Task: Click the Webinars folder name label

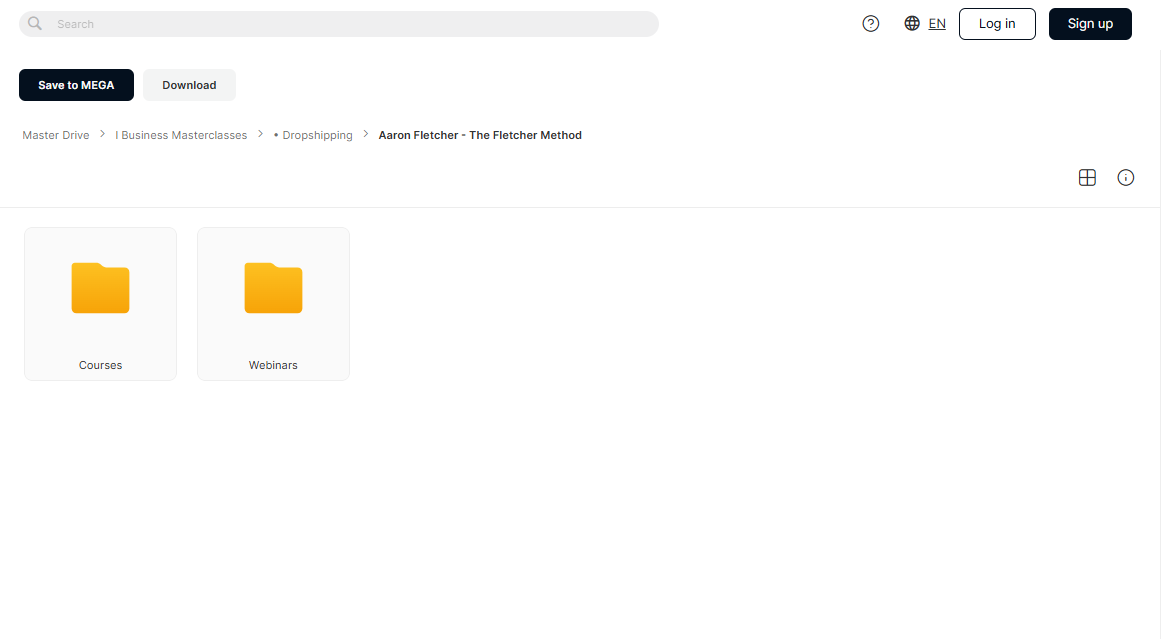Action: [x=273, y=365]
